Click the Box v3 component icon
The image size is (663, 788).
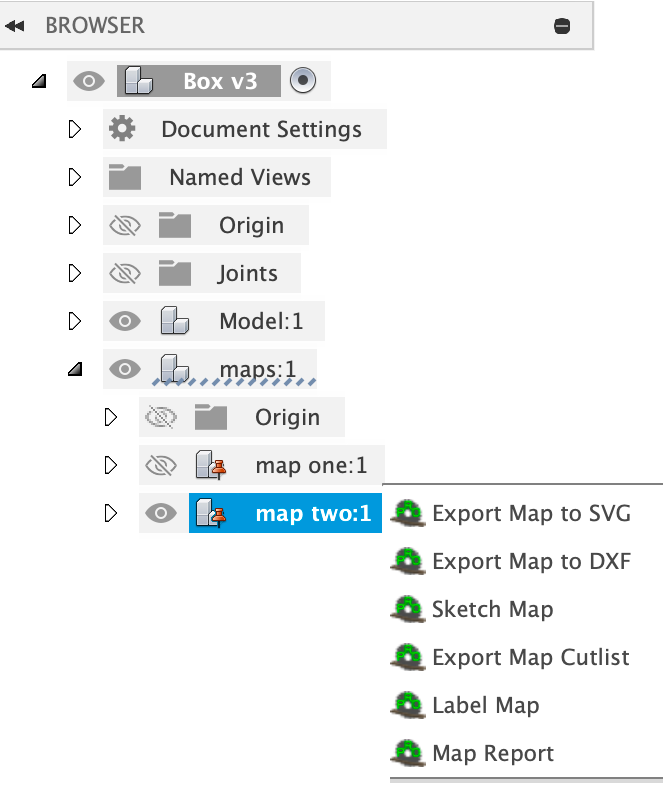tap(138, 81)
